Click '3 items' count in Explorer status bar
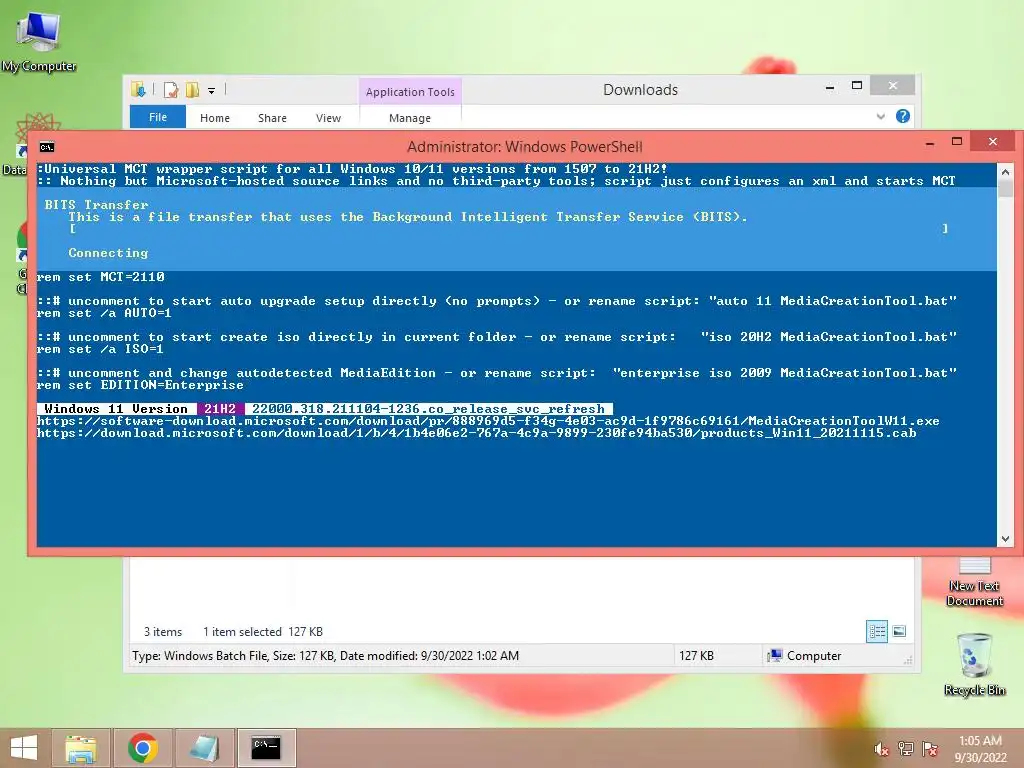Viewport: 1024px width, 768px height. tap(163, 632)
